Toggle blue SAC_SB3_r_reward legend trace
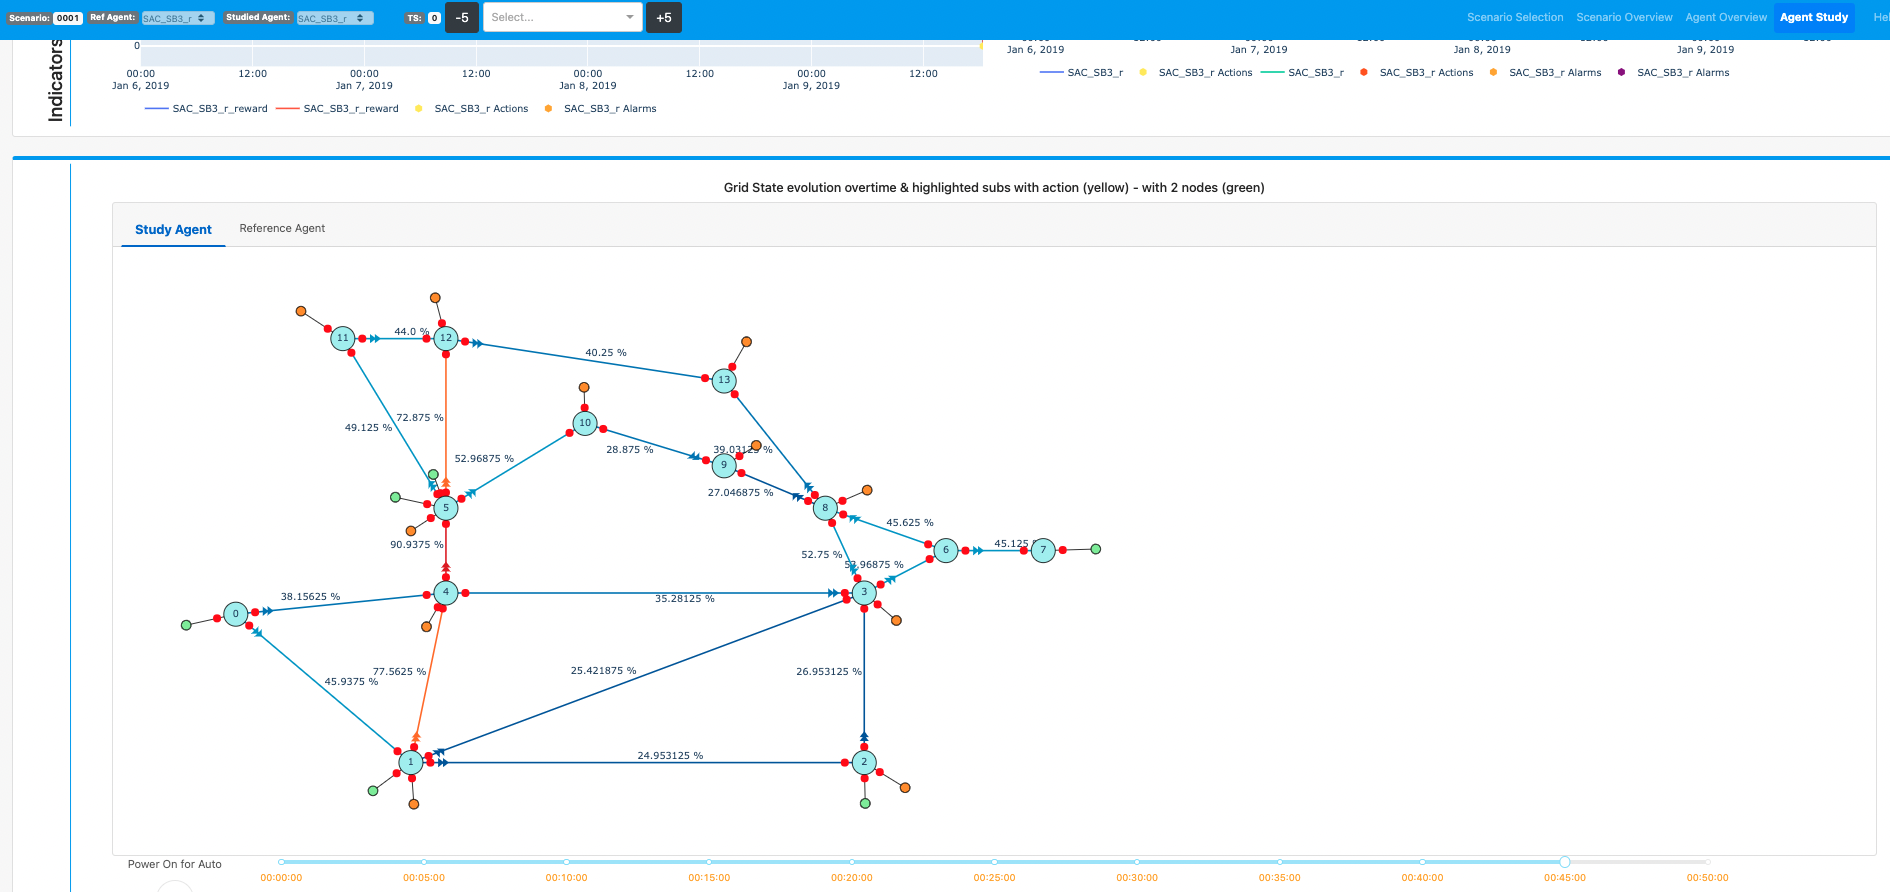This screenshot has height=892, width=1890. click(x=207, y=109)
